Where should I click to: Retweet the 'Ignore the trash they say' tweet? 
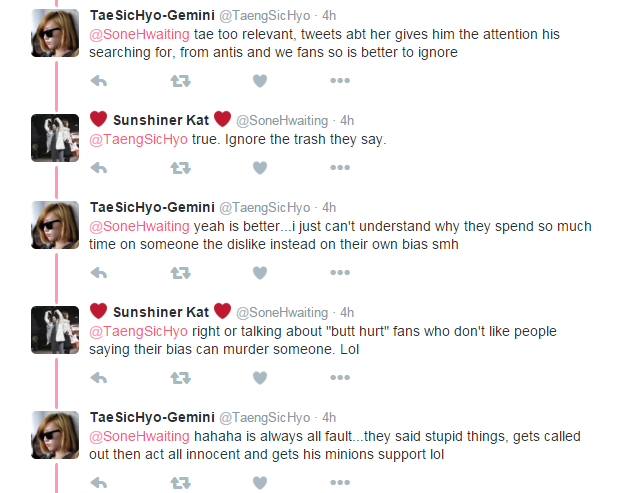(x=180, y=167)
